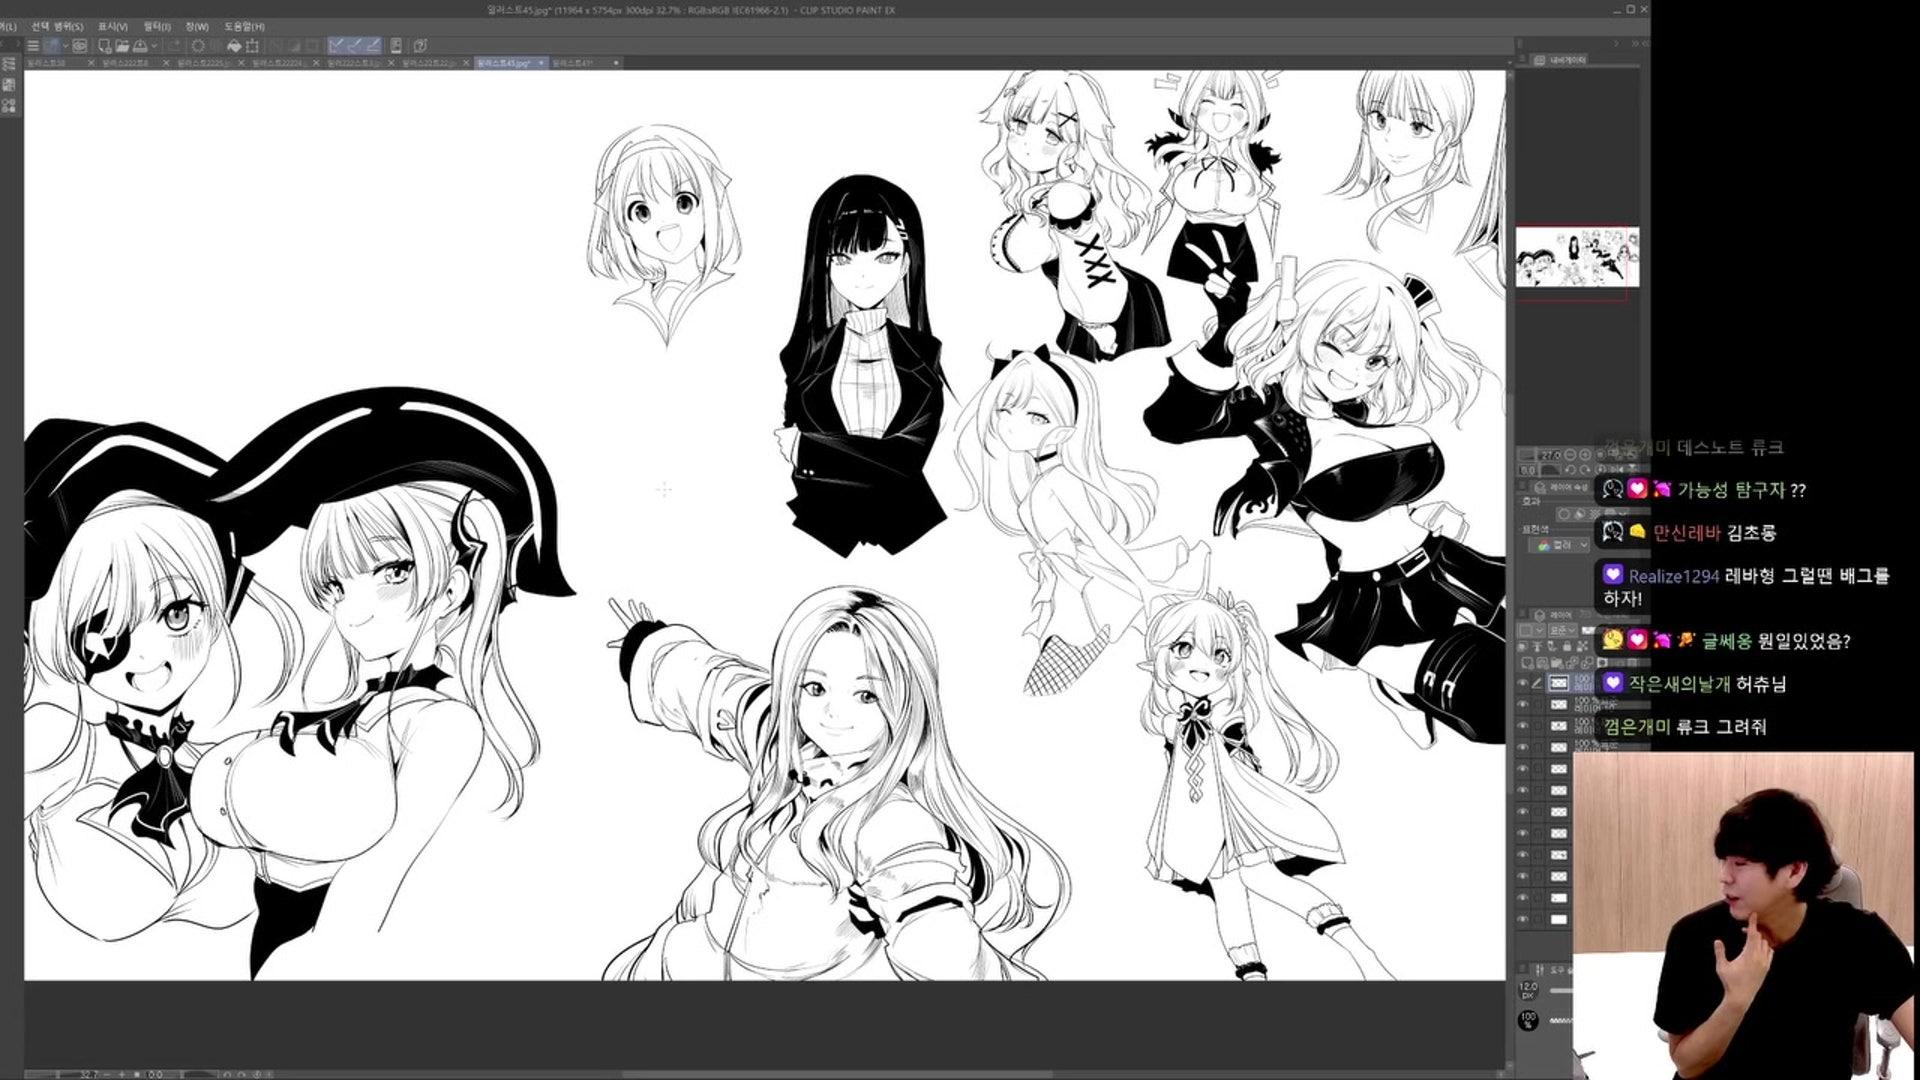Viewport: 1920px width, 1080px height.
Task: Open the layer blending mode dropdown
Action: tap(1563, 630)
